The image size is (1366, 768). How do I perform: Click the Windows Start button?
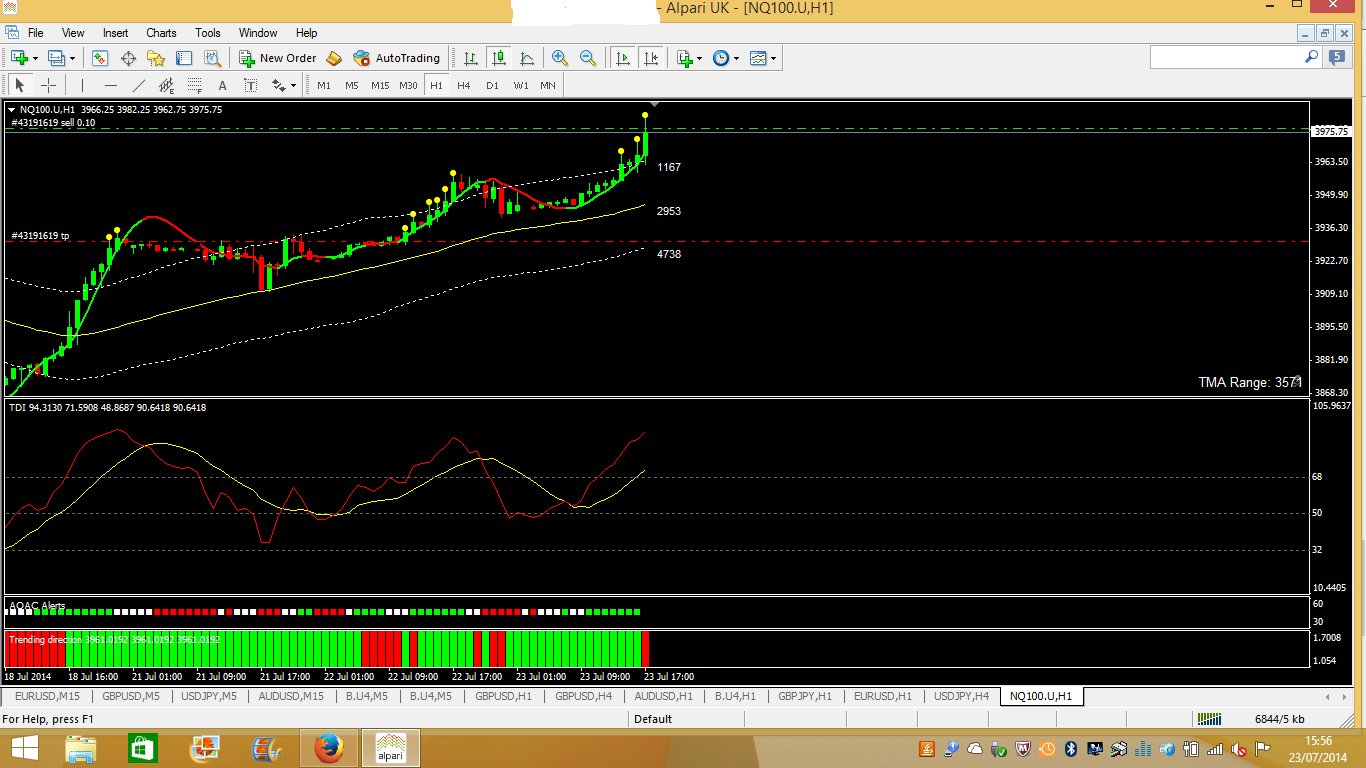coord(24,748)
